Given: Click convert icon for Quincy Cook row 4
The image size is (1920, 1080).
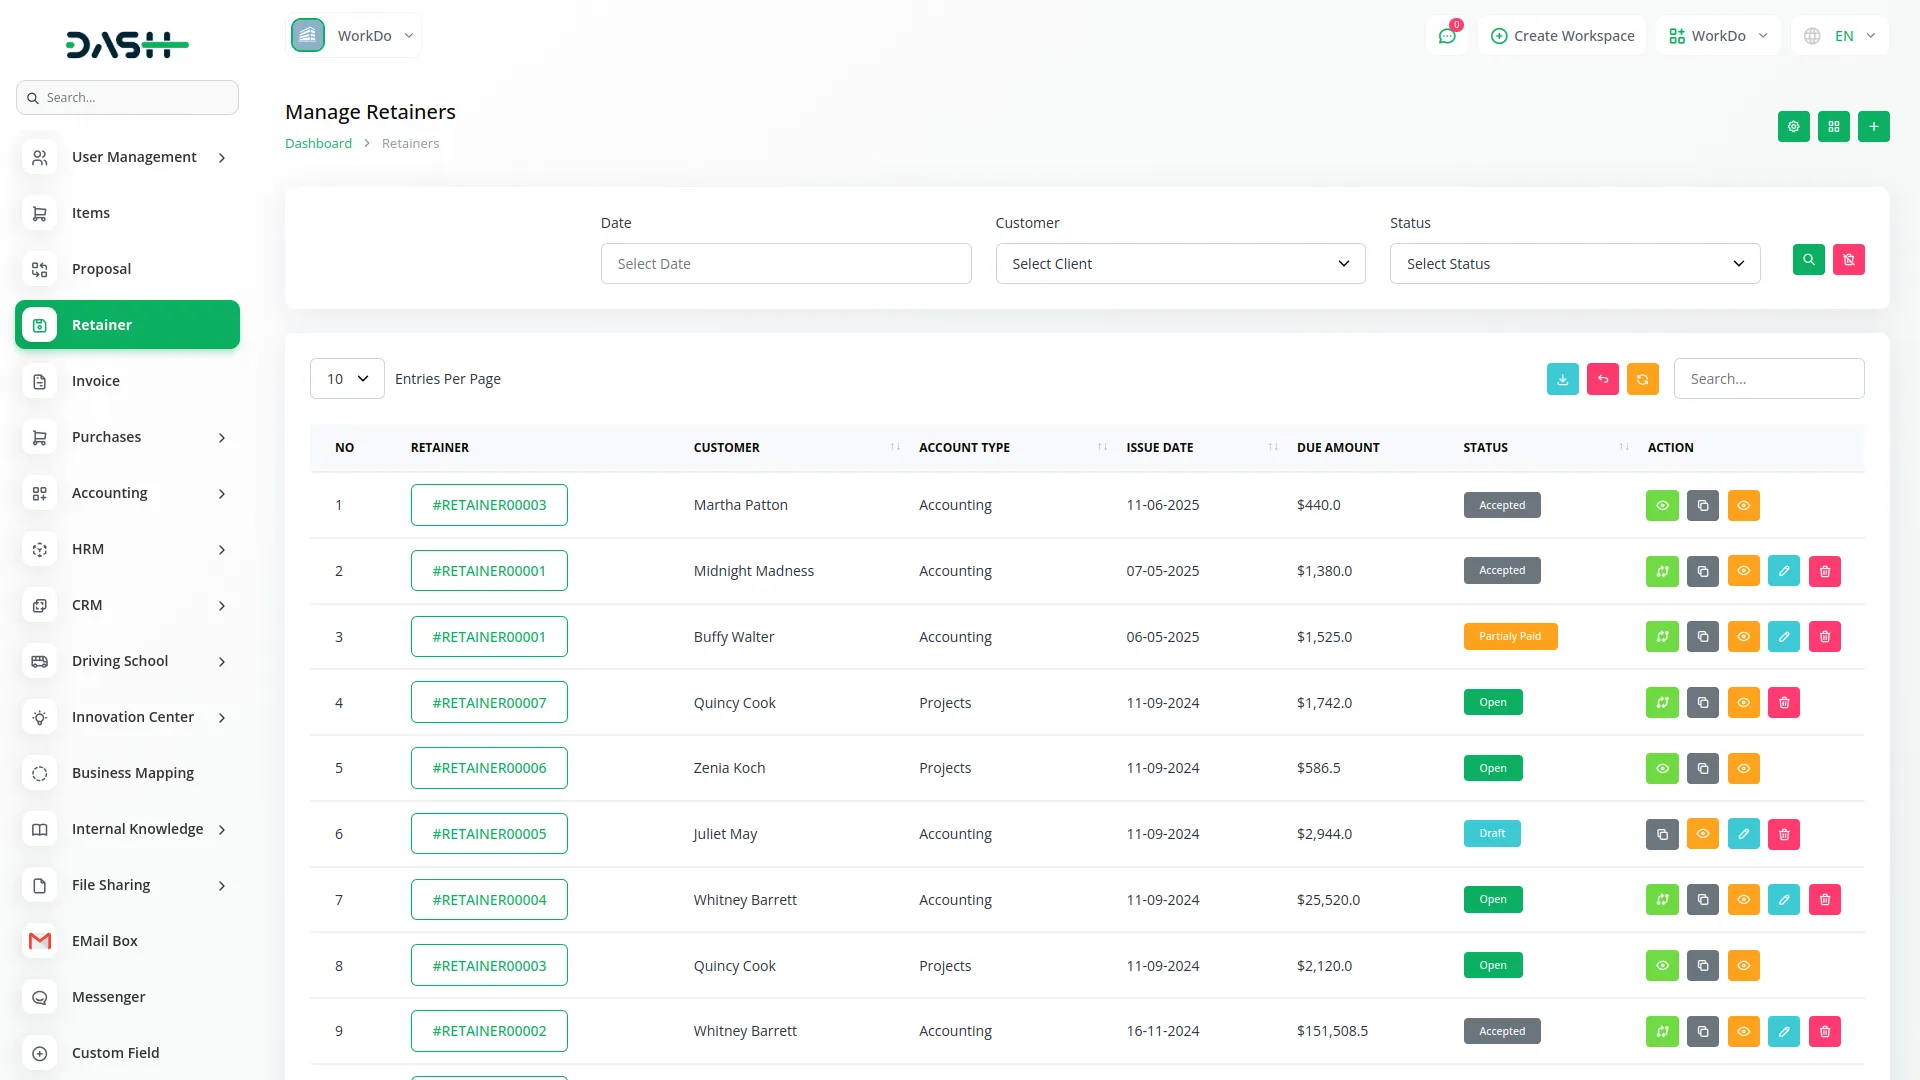Looking at the screenshot, I should (x=1662, y=703).
